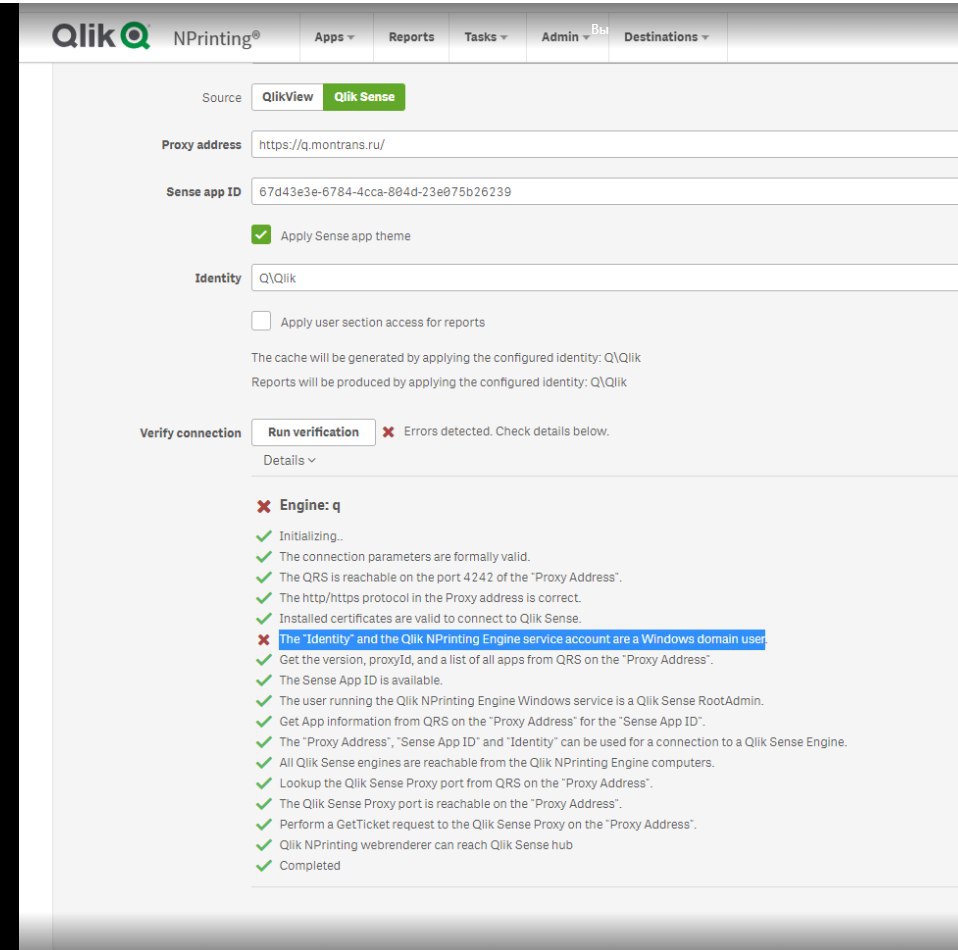The width and height of the screenshot is (958, 950).
Task: Click the Initializing.. status text
Action: coord(311,536)
